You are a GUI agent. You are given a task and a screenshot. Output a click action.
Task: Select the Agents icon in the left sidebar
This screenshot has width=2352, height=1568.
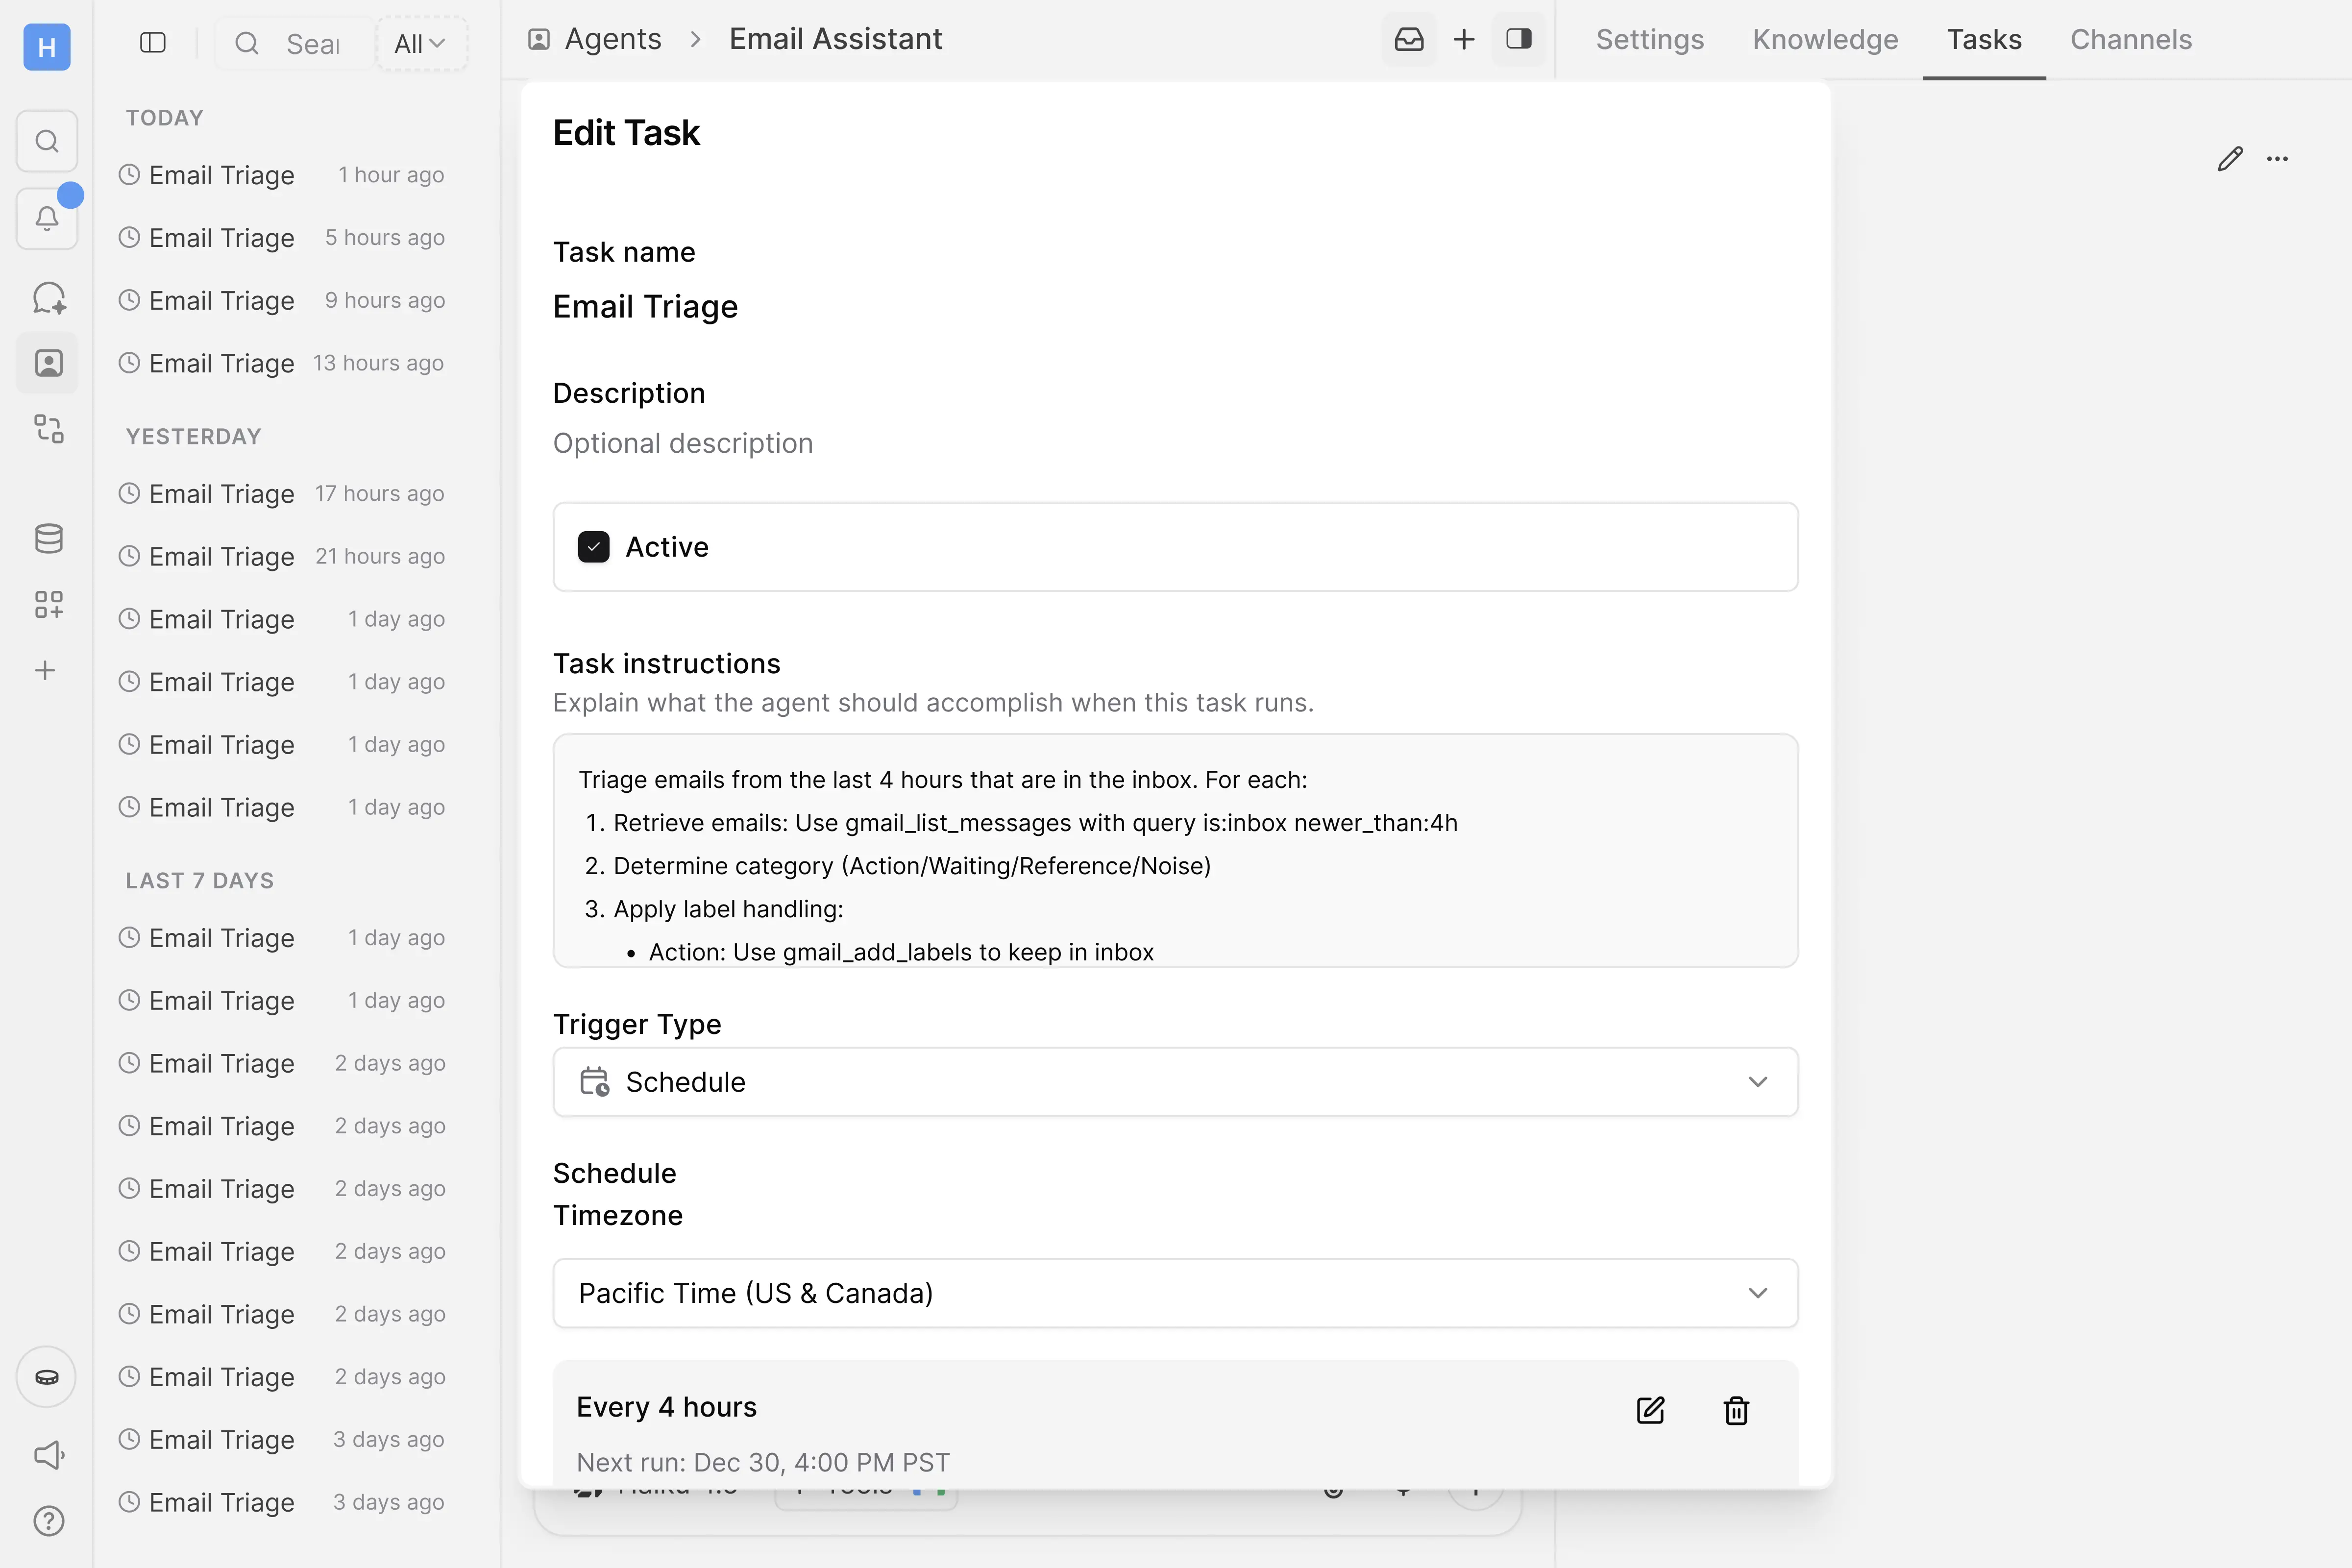click(x=46, y=363)
